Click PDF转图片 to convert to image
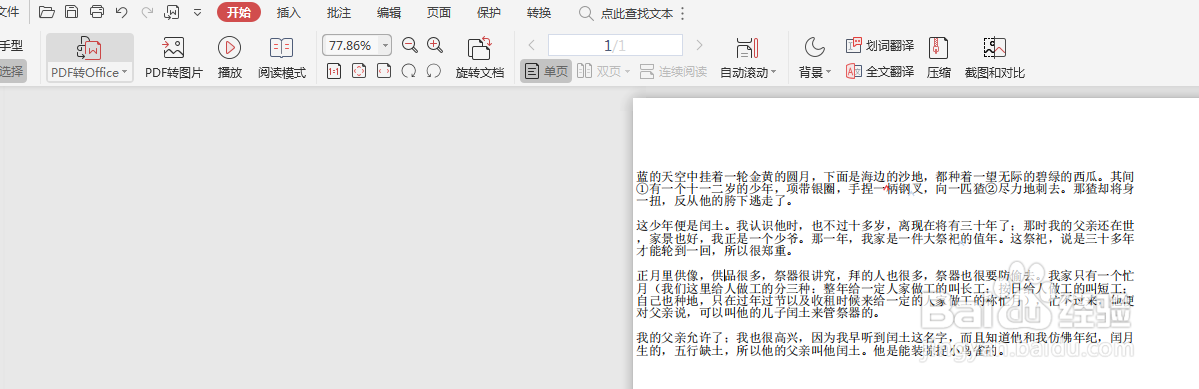 click(174, 58)
